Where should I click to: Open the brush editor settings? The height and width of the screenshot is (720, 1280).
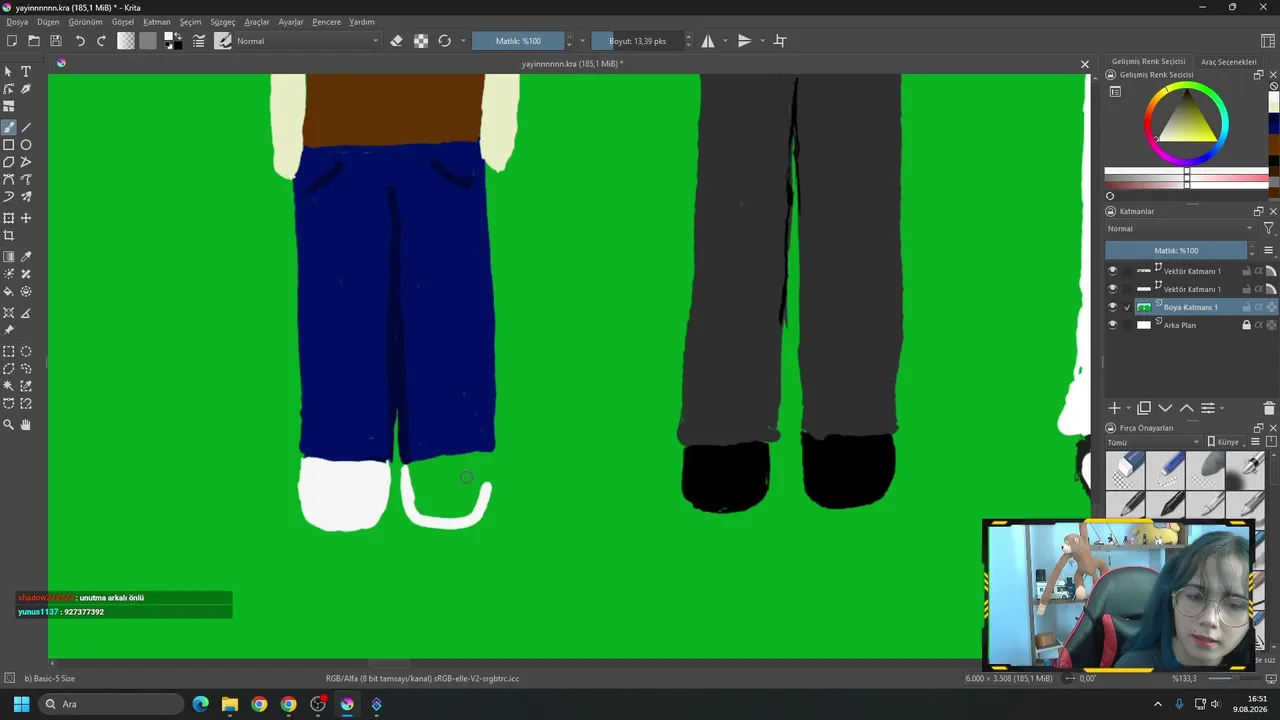[199, 41]
